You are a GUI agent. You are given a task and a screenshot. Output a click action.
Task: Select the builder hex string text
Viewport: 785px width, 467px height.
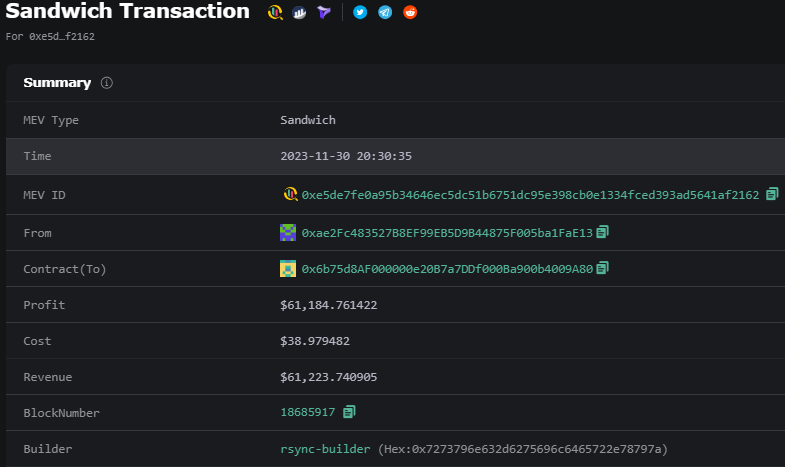523,449
